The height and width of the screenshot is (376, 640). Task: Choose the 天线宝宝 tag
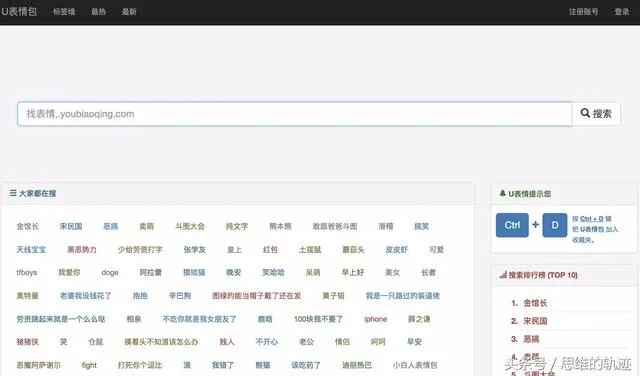tap(31, 249)
